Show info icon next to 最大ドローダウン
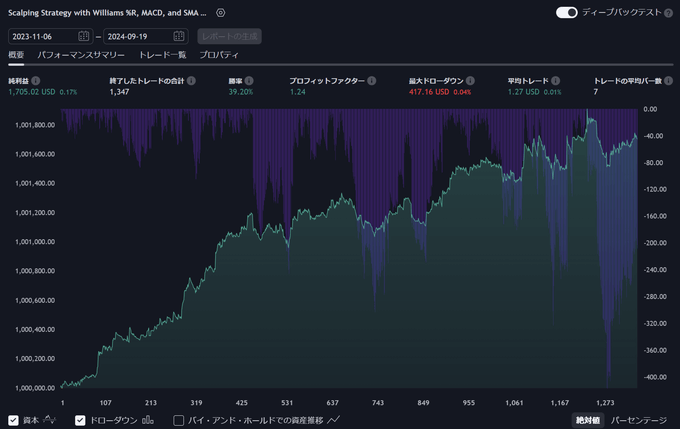 (x=470, y=81)
